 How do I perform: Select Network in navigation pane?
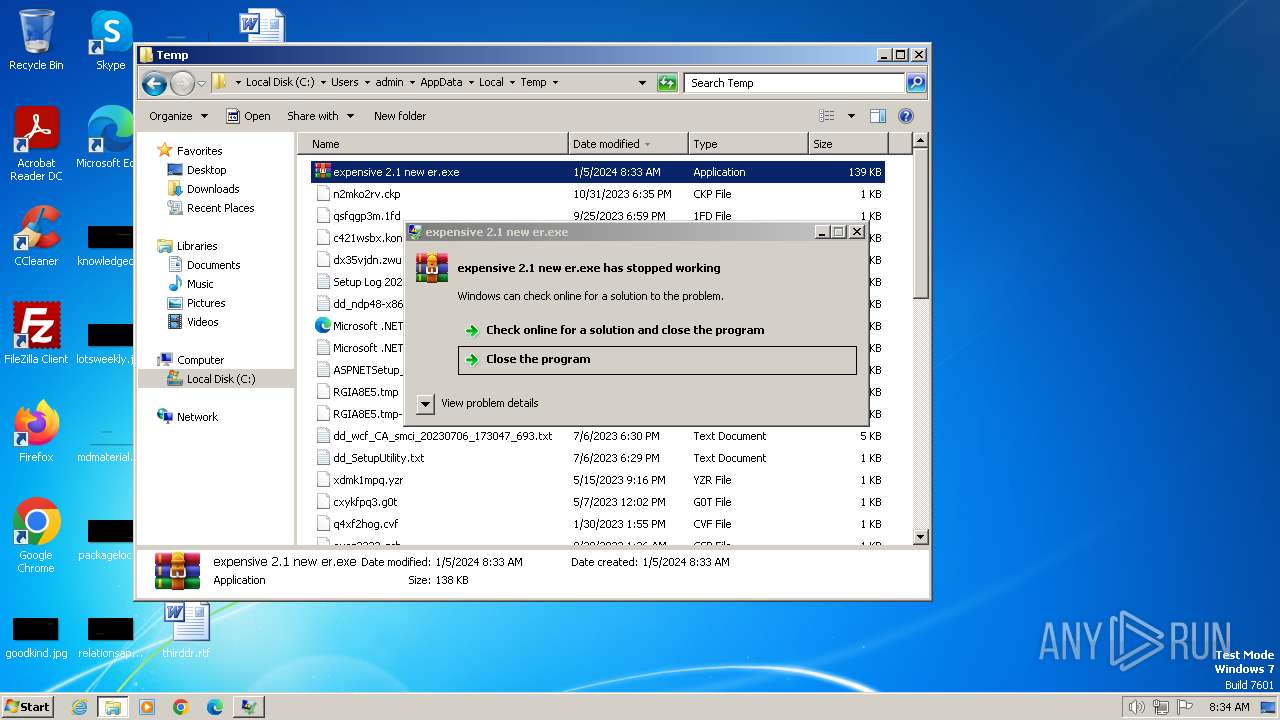(197, 417)
